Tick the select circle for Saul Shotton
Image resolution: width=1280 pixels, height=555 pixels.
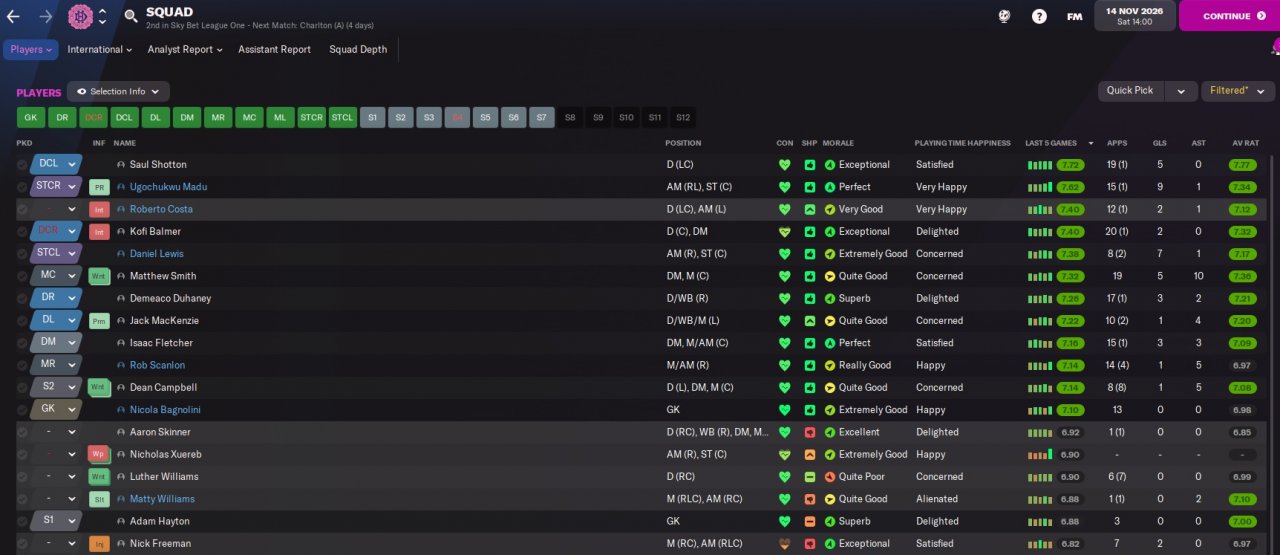pyautogui.click(x=22, y=165)
